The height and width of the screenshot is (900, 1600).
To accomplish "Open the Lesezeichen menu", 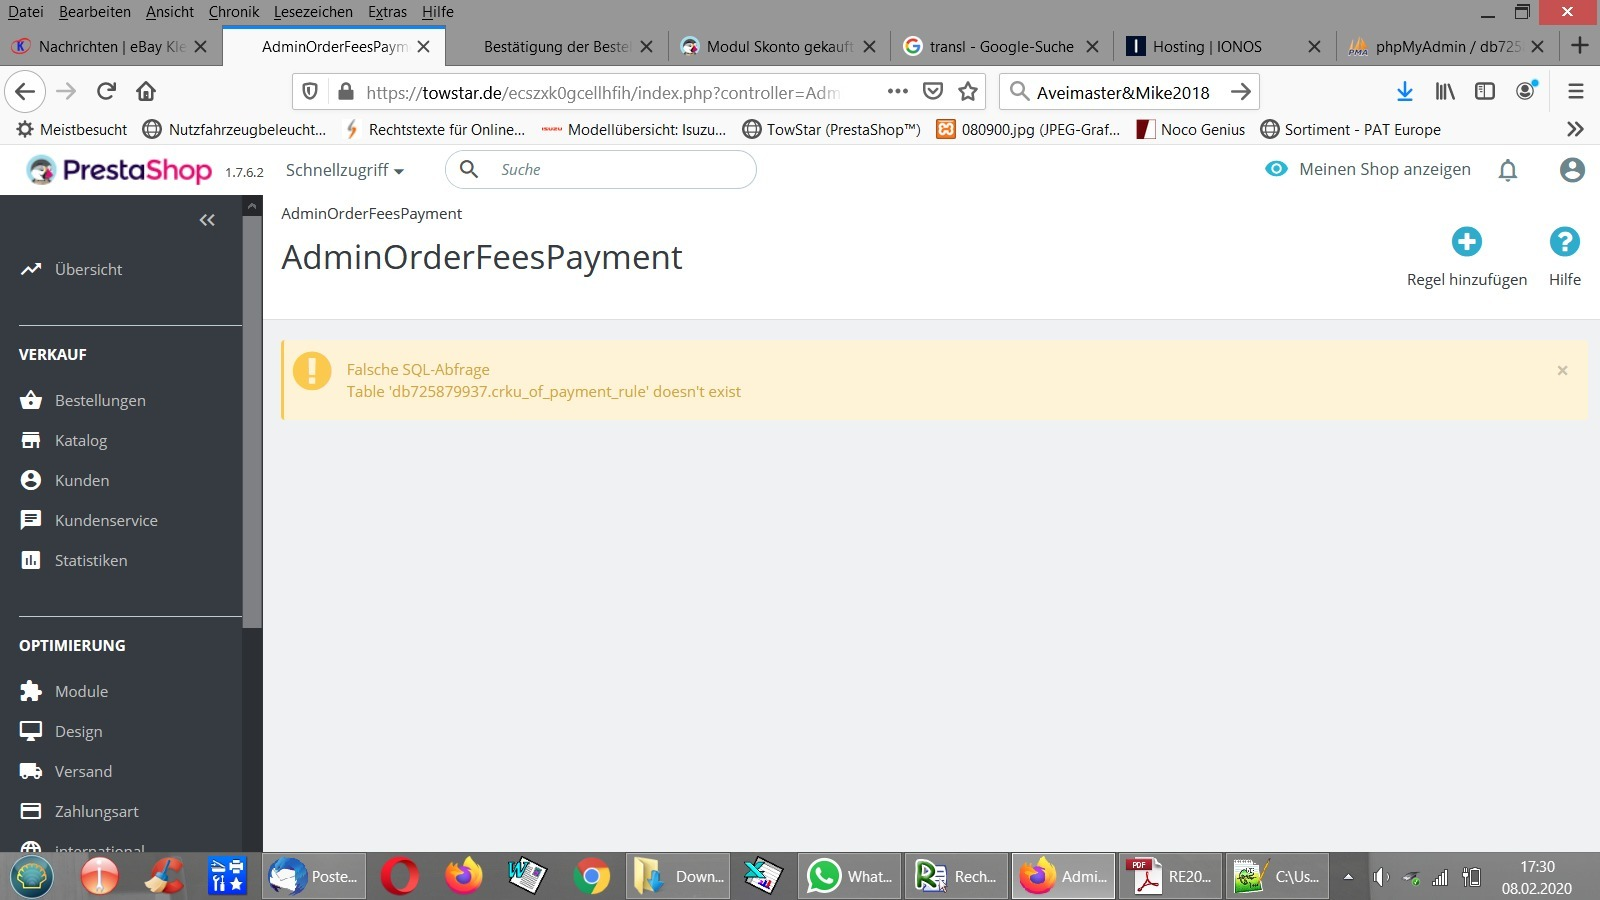I will tap(313, 12).
